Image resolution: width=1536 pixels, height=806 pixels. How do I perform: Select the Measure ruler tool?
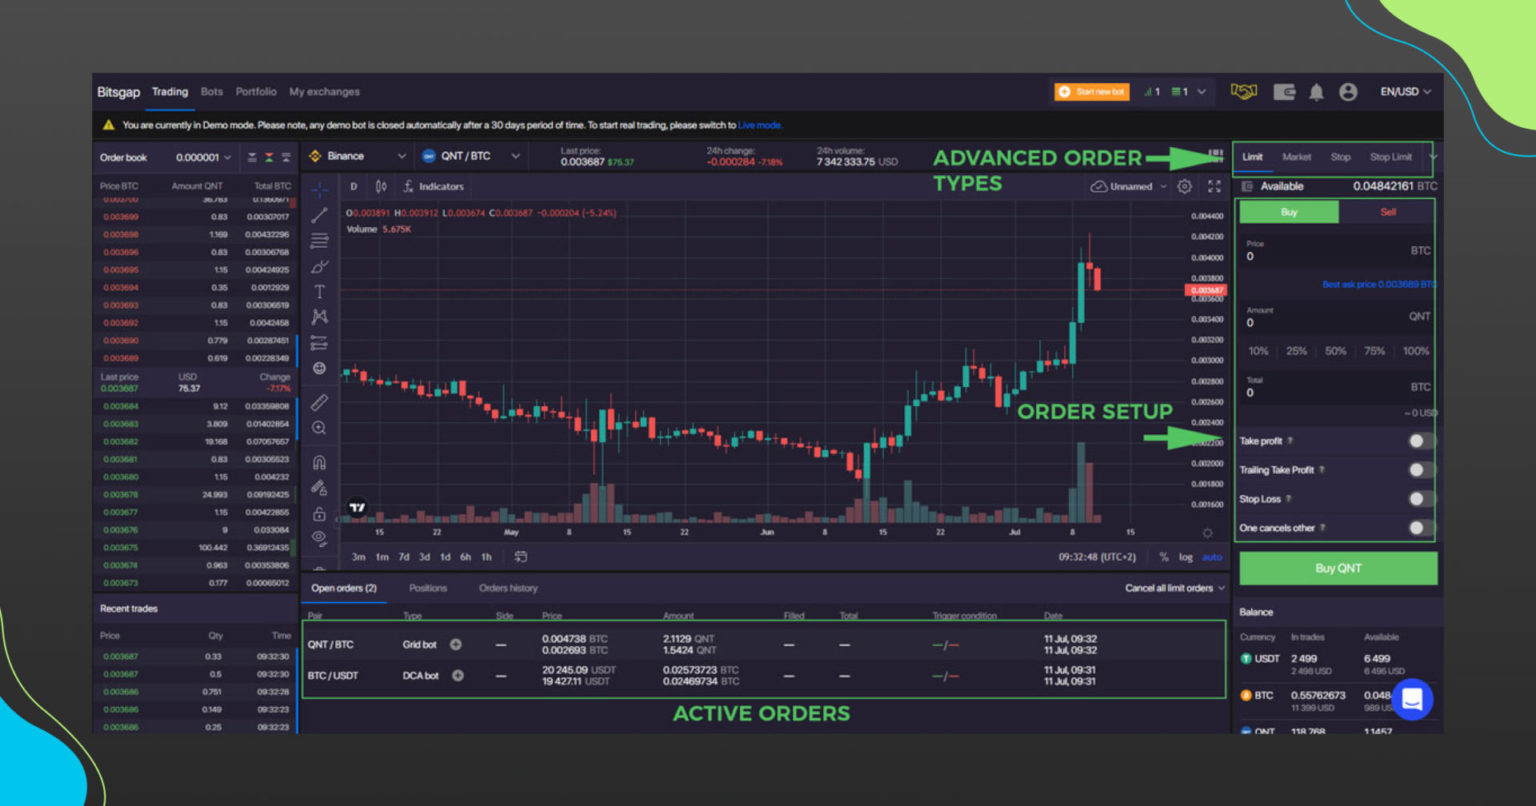click(320, 403)
